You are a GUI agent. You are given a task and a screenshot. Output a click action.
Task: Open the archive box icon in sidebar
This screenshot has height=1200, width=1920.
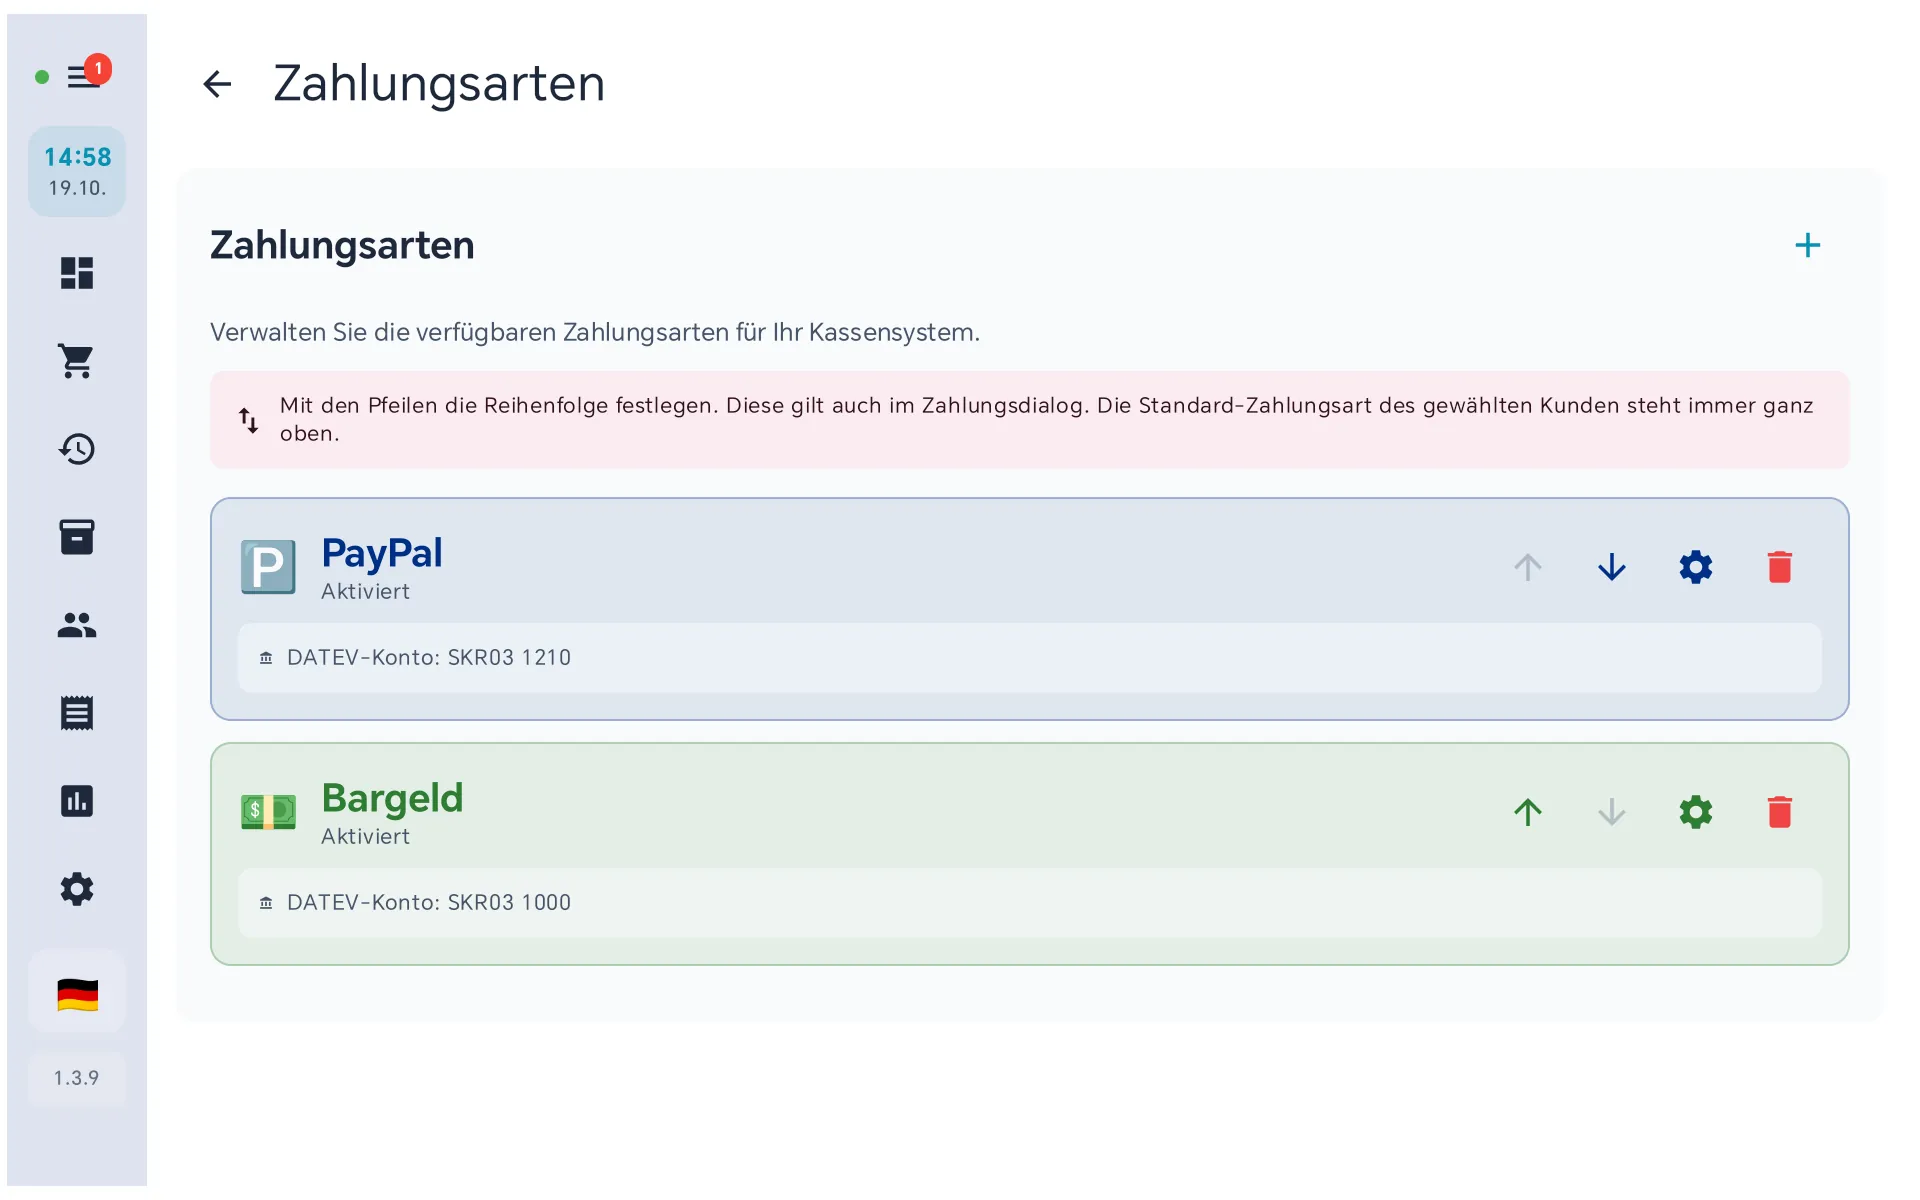tap(77, 537)
